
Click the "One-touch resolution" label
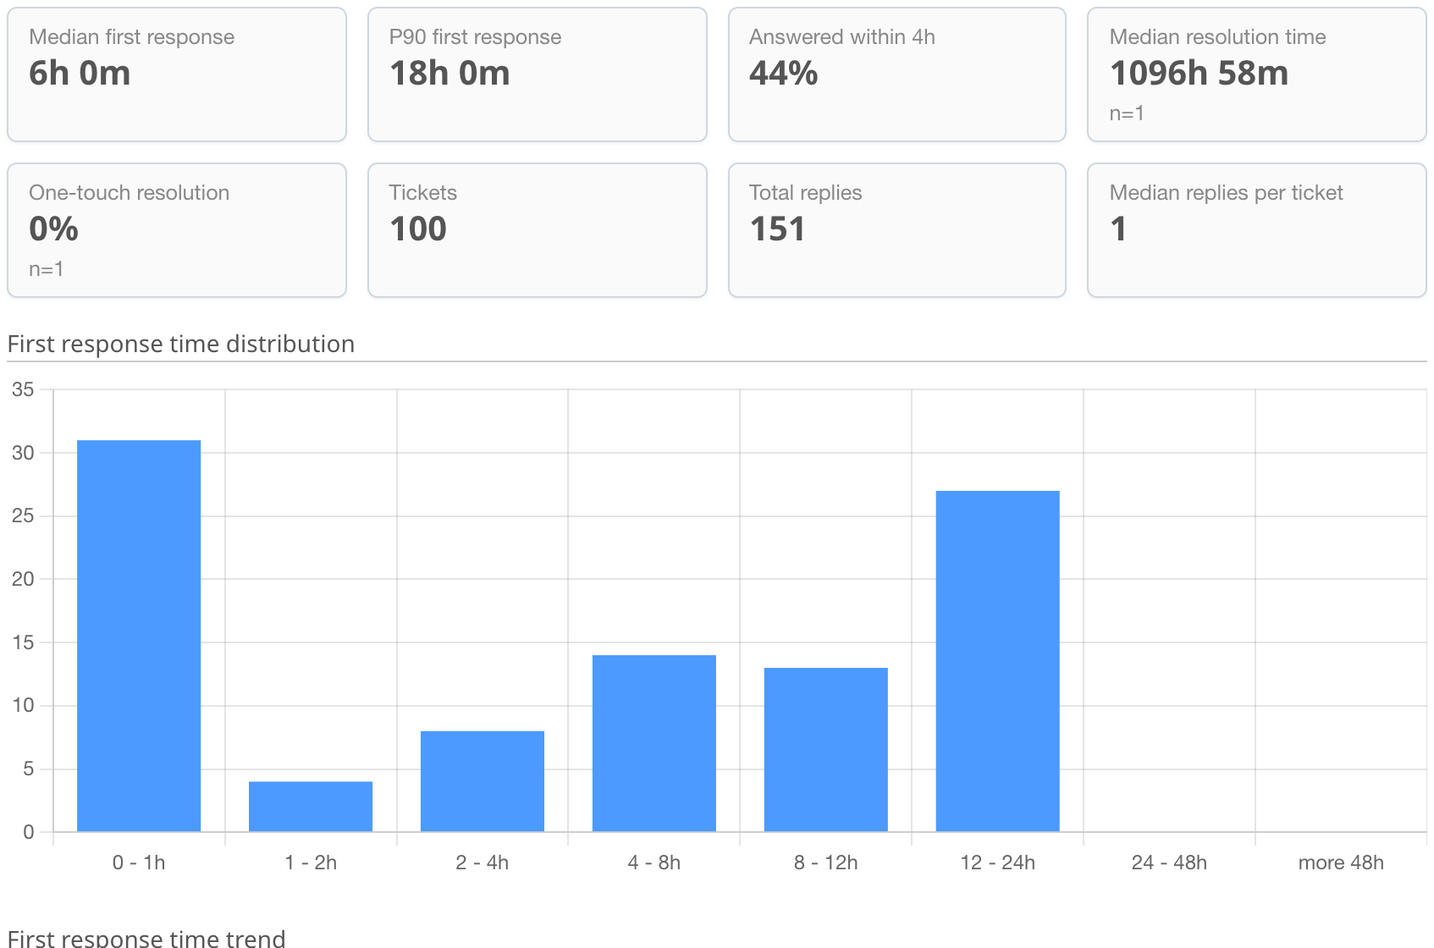coord(129,193)
